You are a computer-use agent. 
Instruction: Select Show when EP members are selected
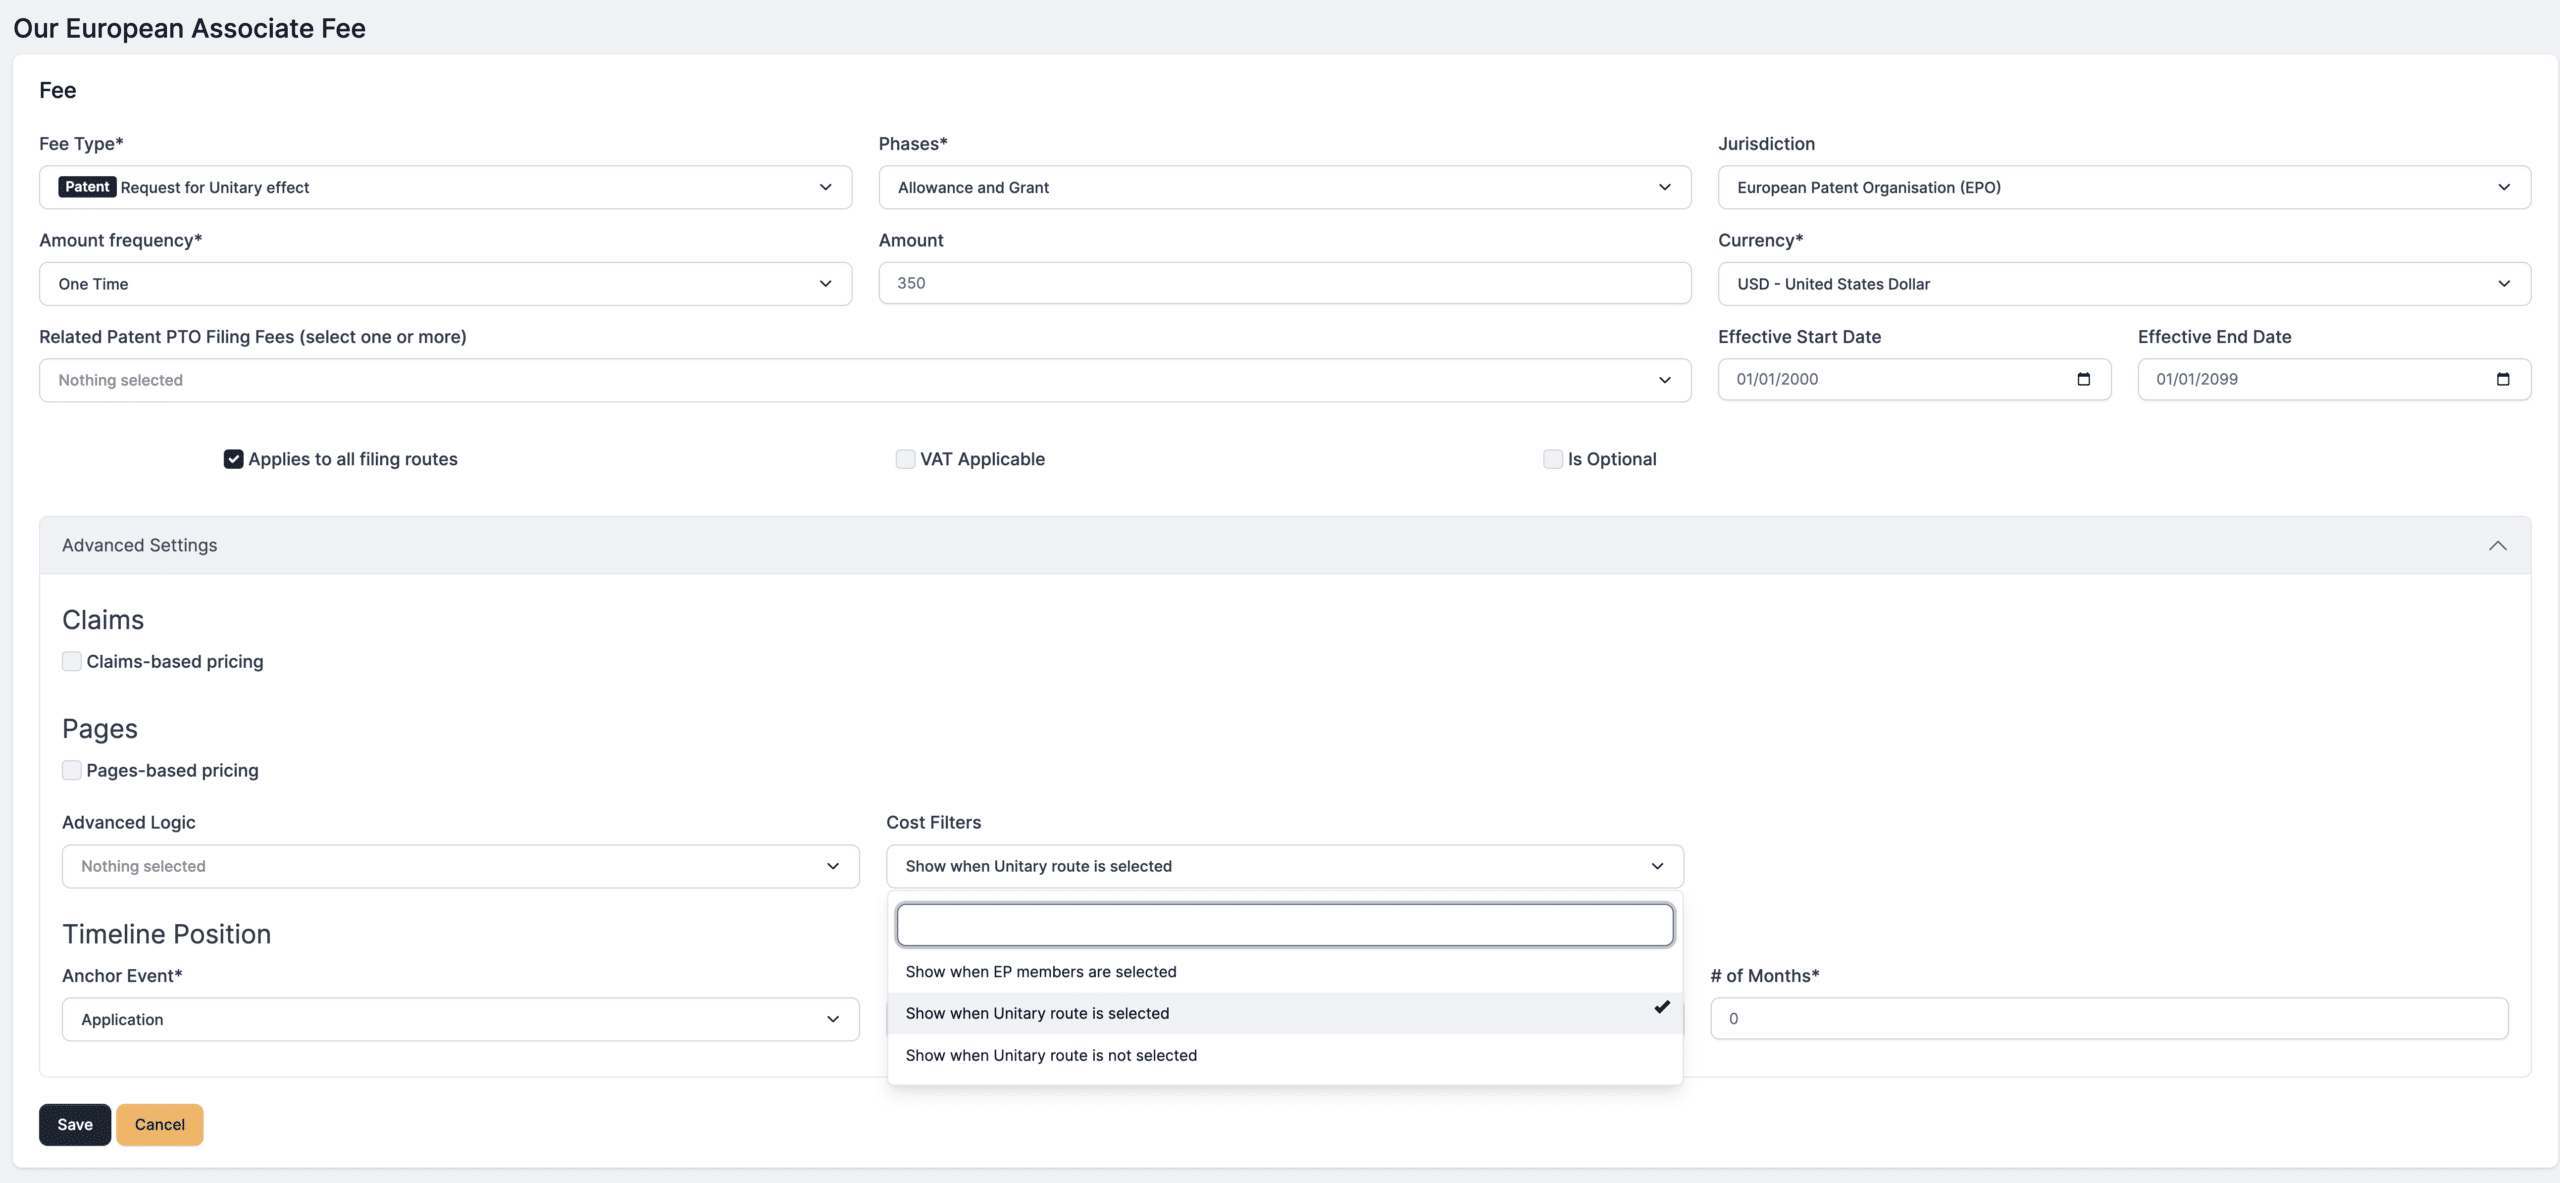(x=1285, y=972)
